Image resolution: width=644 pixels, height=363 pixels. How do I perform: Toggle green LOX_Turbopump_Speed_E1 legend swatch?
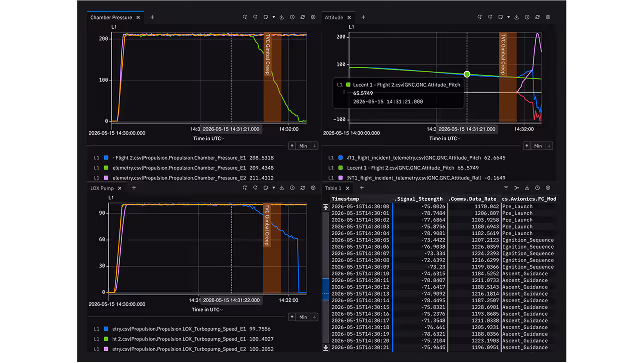[x=106, y=339]
